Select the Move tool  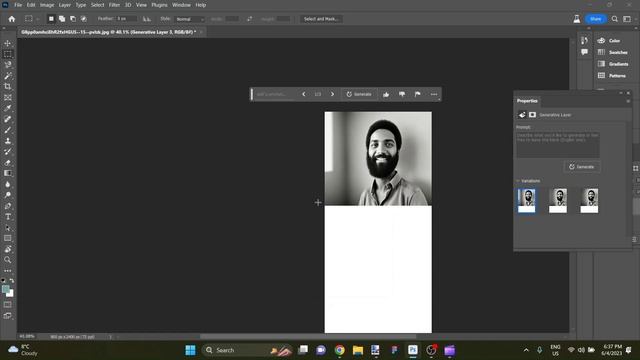click(x=8, y=43)
